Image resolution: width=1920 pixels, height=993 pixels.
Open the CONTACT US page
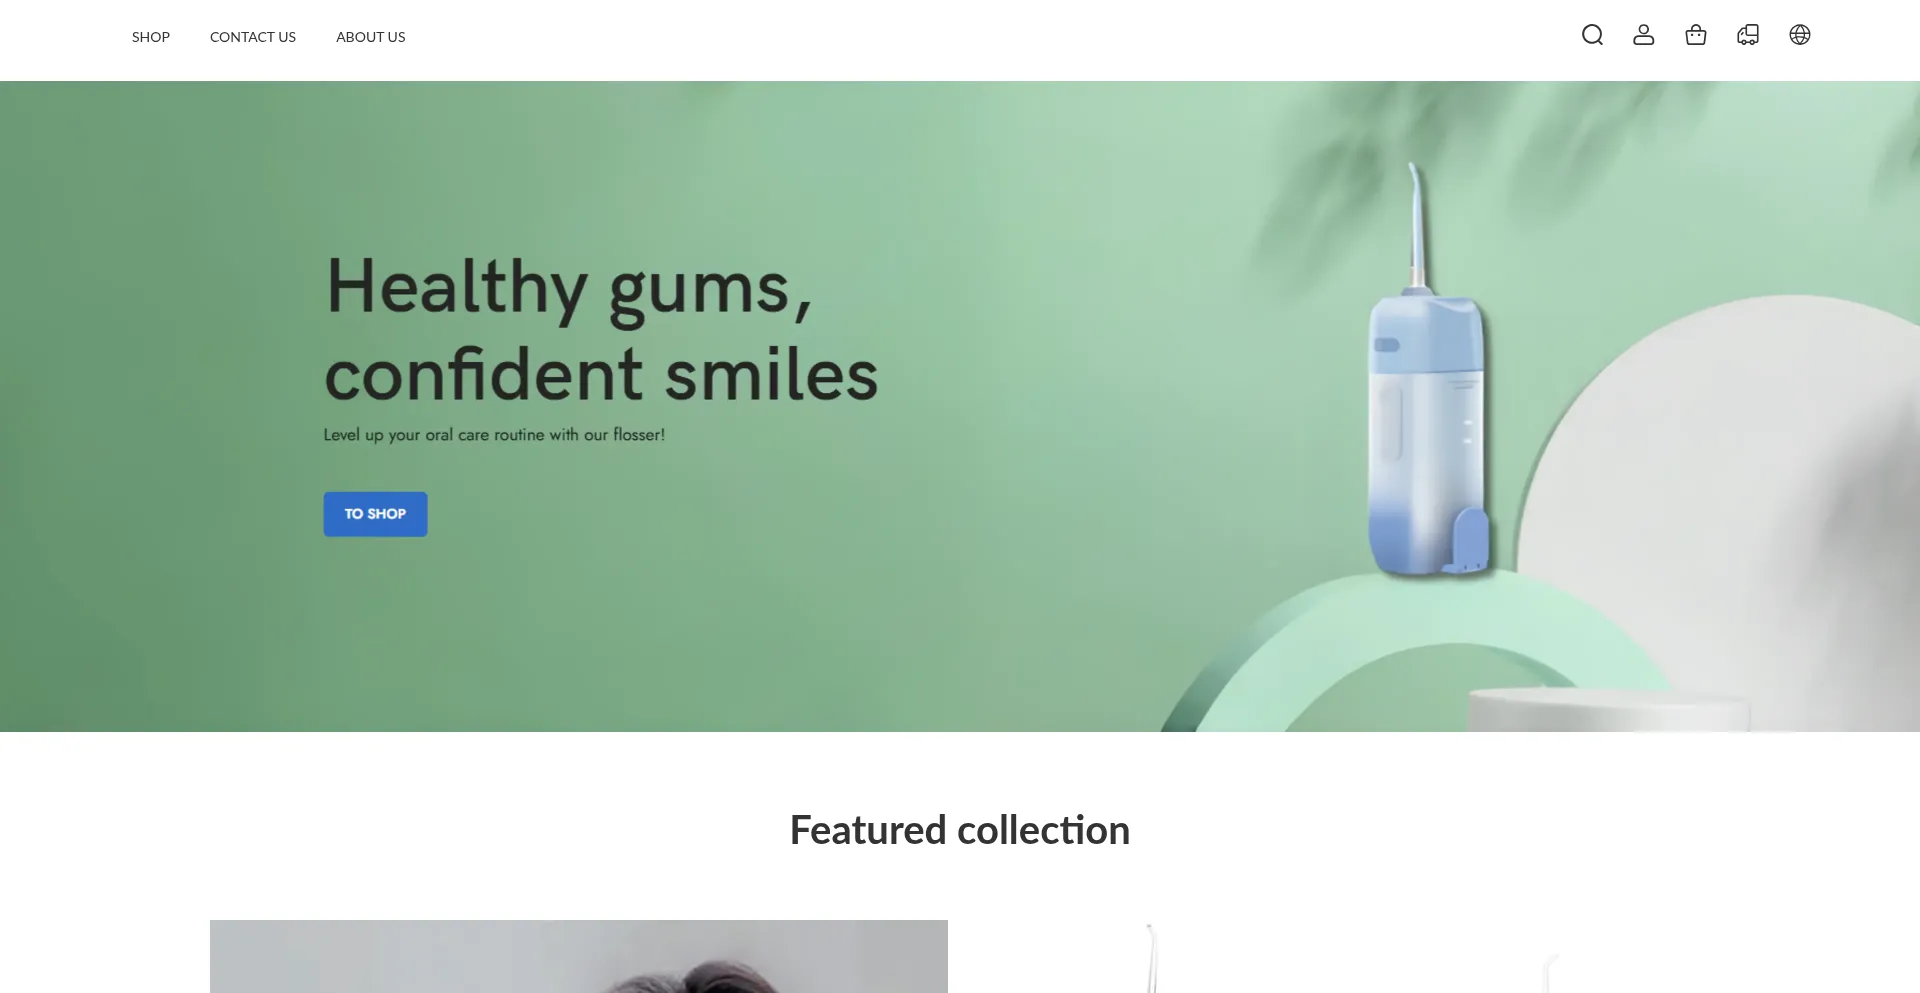(x=253, y=37)
